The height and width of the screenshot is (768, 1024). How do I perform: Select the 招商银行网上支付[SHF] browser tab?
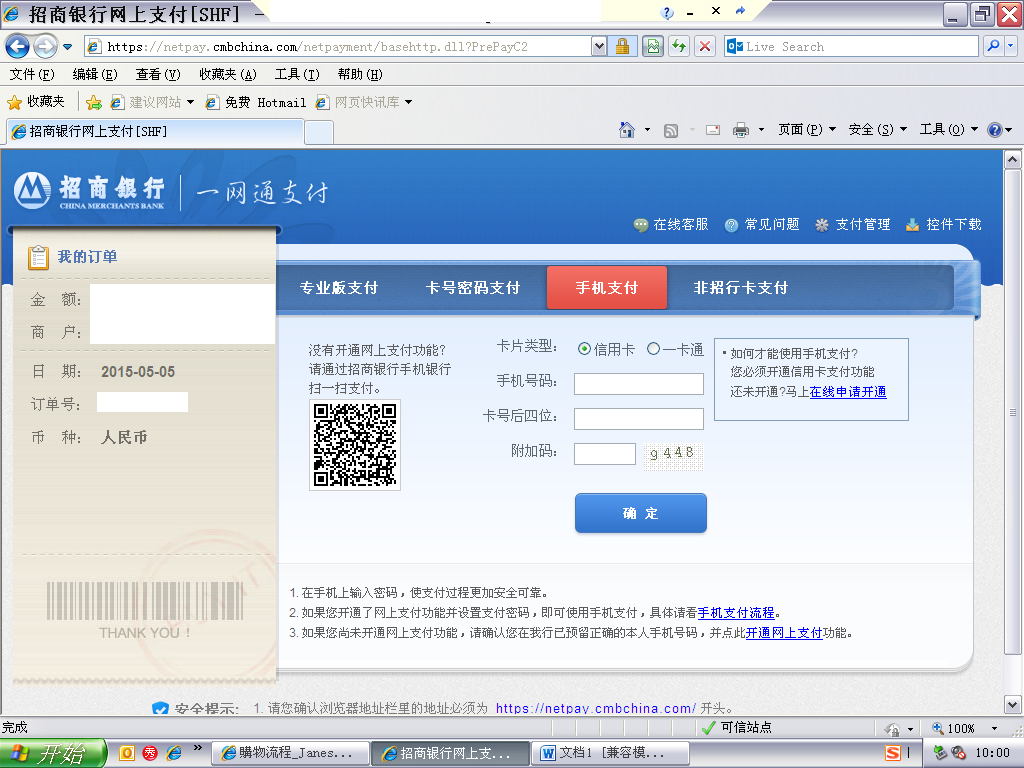click(155, 131)
